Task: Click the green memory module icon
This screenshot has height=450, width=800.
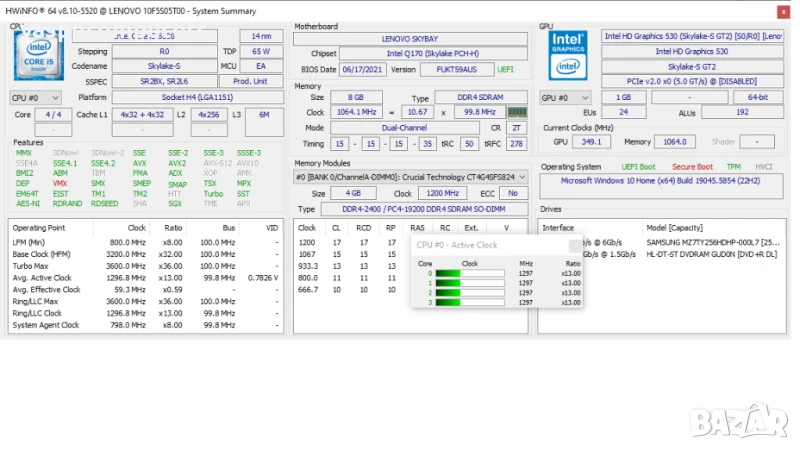Action: pos(517,112)
